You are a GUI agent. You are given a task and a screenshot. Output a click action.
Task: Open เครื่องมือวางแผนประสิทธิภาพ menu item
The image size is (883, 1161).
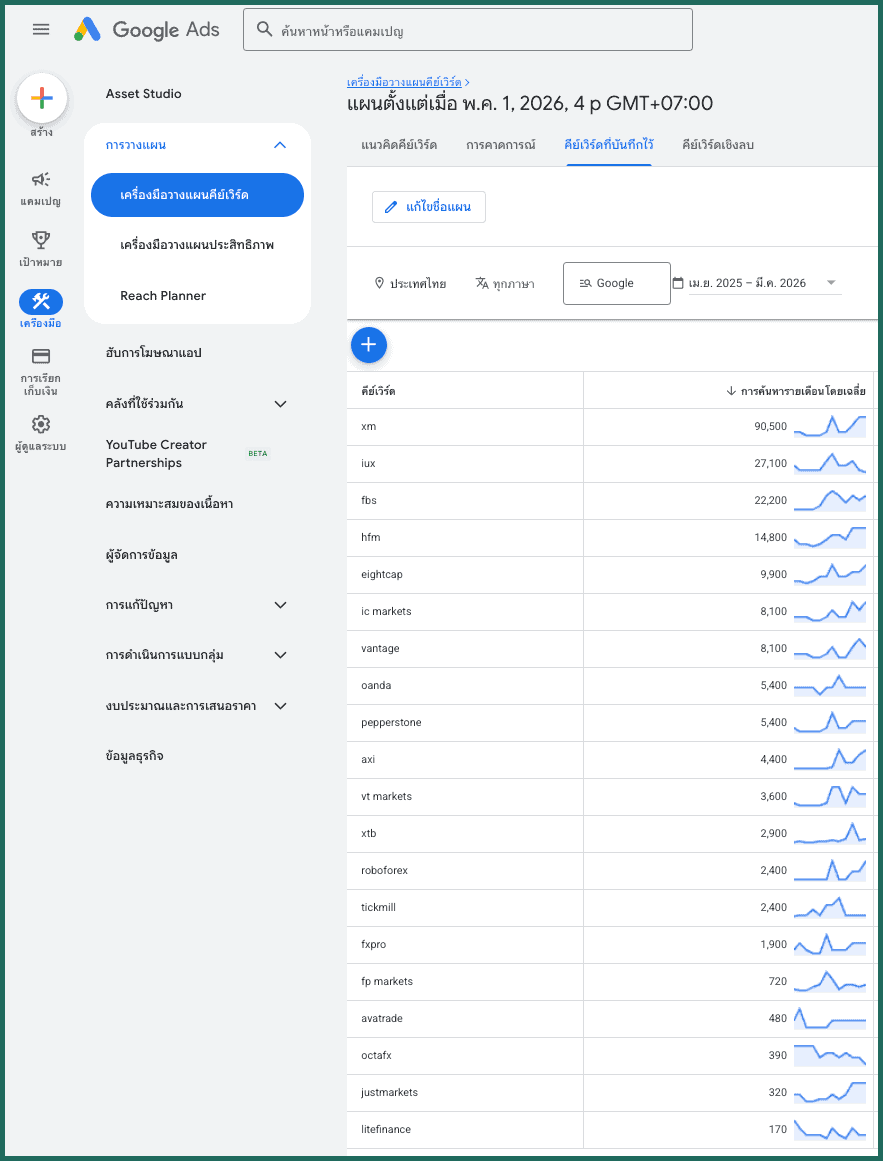(197, 244)
